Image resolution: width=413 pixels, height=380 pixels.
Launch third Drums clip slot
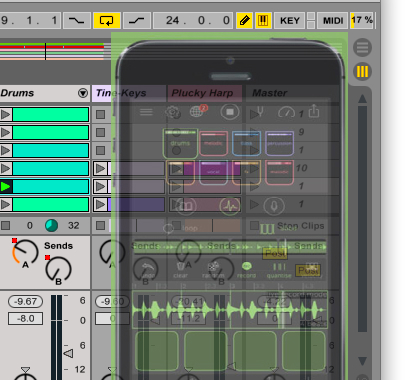coord(6,150)
